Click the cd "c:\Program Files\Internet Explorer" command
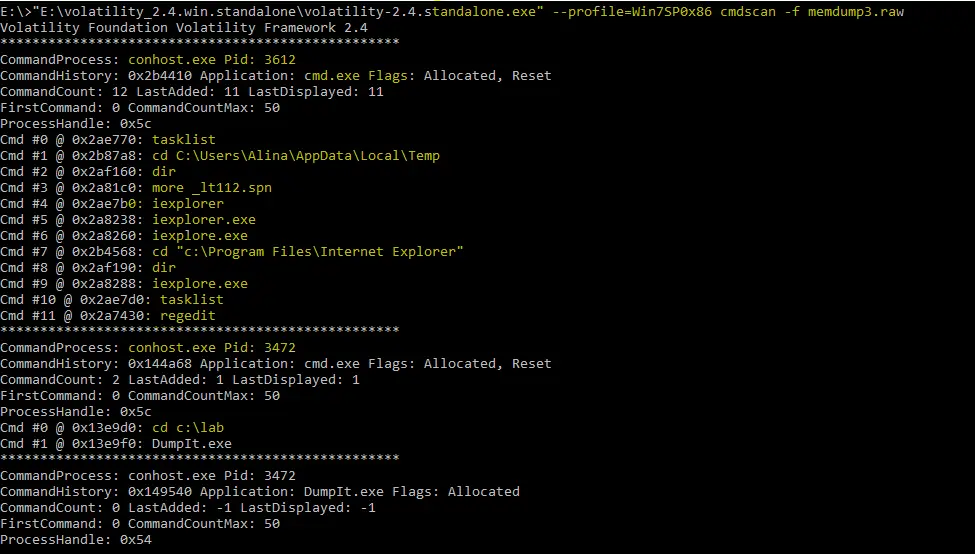 [x=308, y=252]
